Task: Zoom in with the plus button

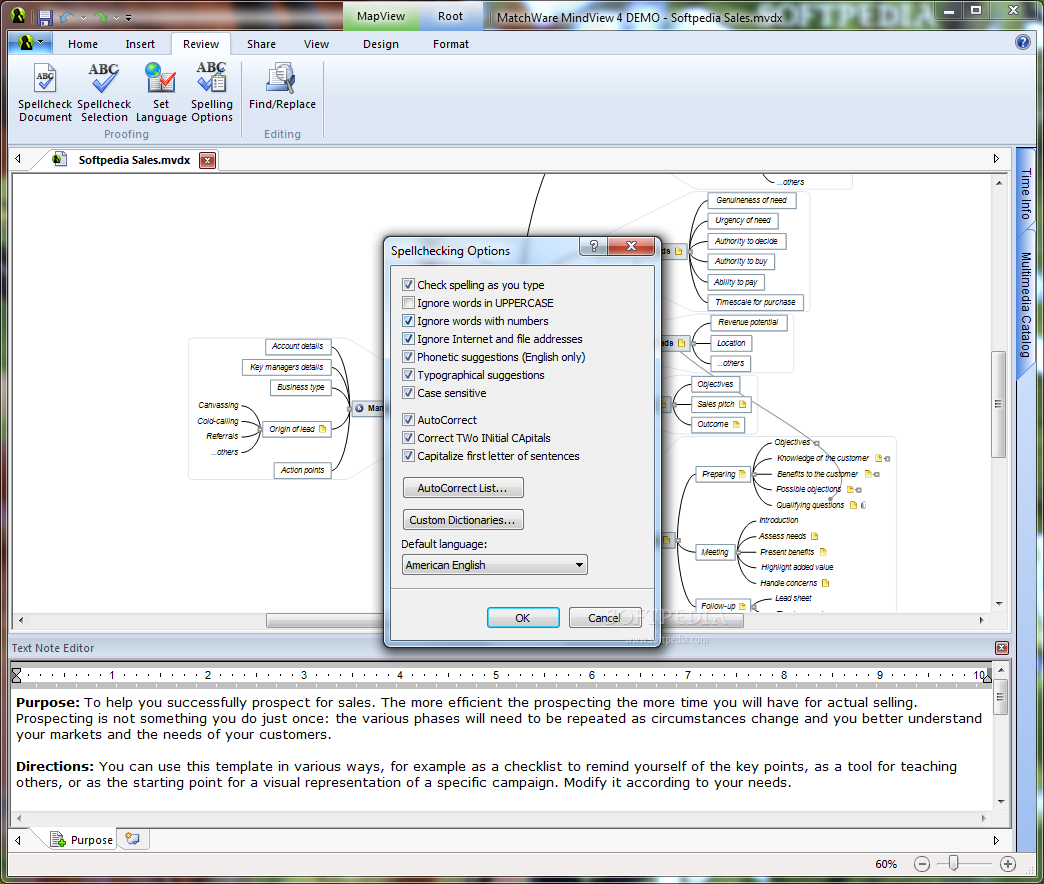Action: tap(1008, 864)
